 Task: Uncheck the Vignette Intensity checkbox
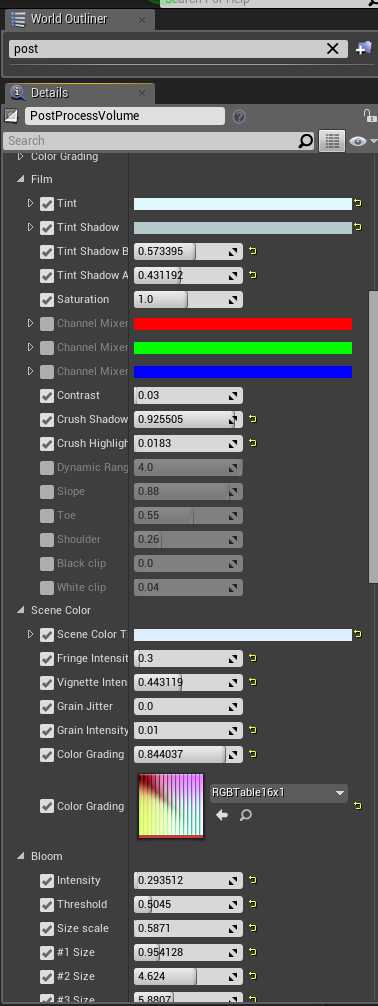click(47, 683)
